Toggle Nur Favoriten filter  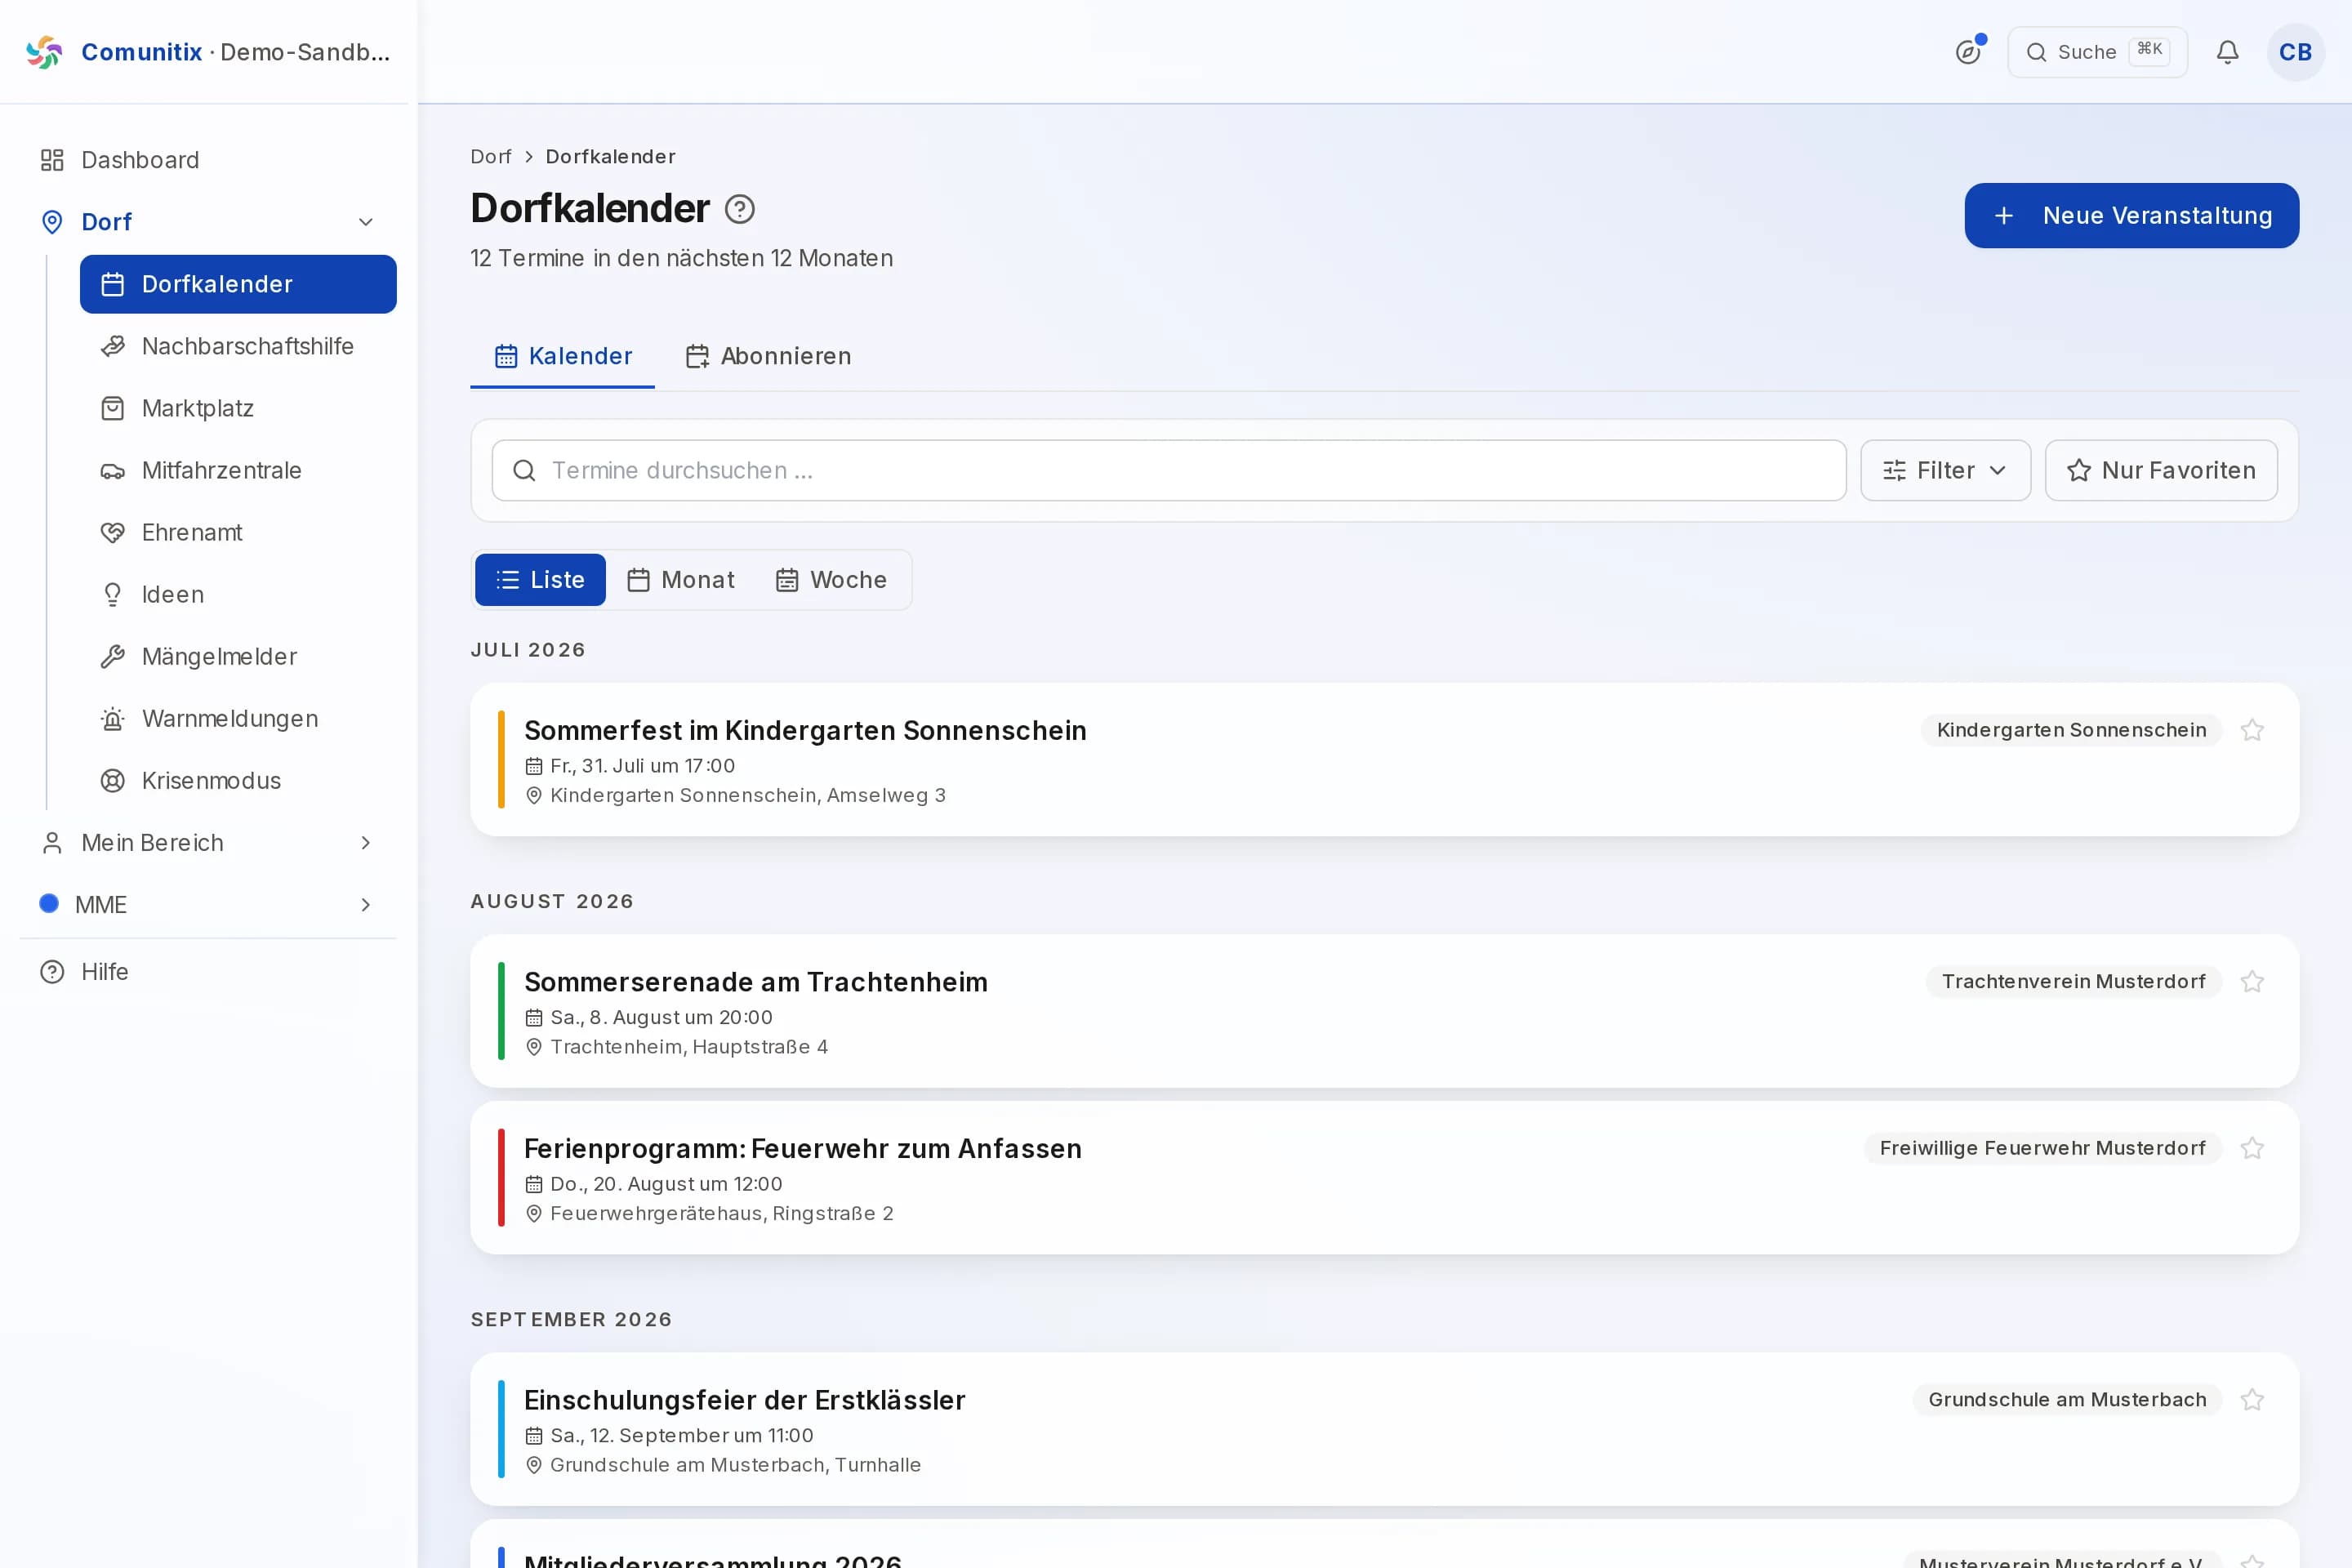tap(2161, 470)
